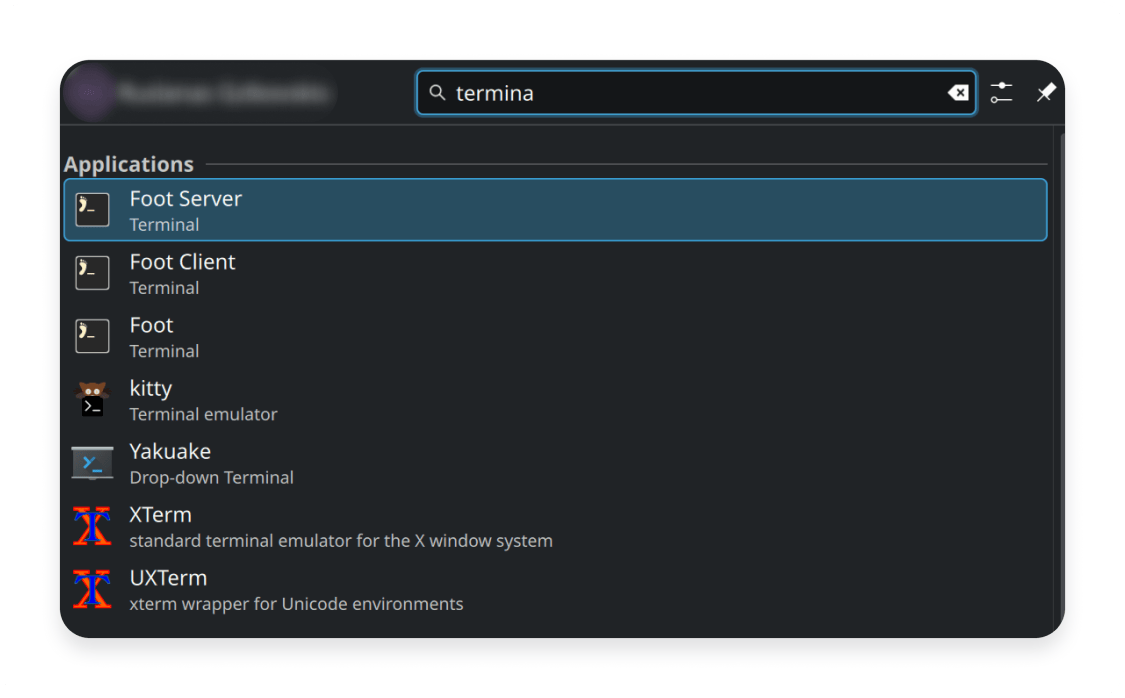Open the search configuration sliders icon

(1002, 93)
